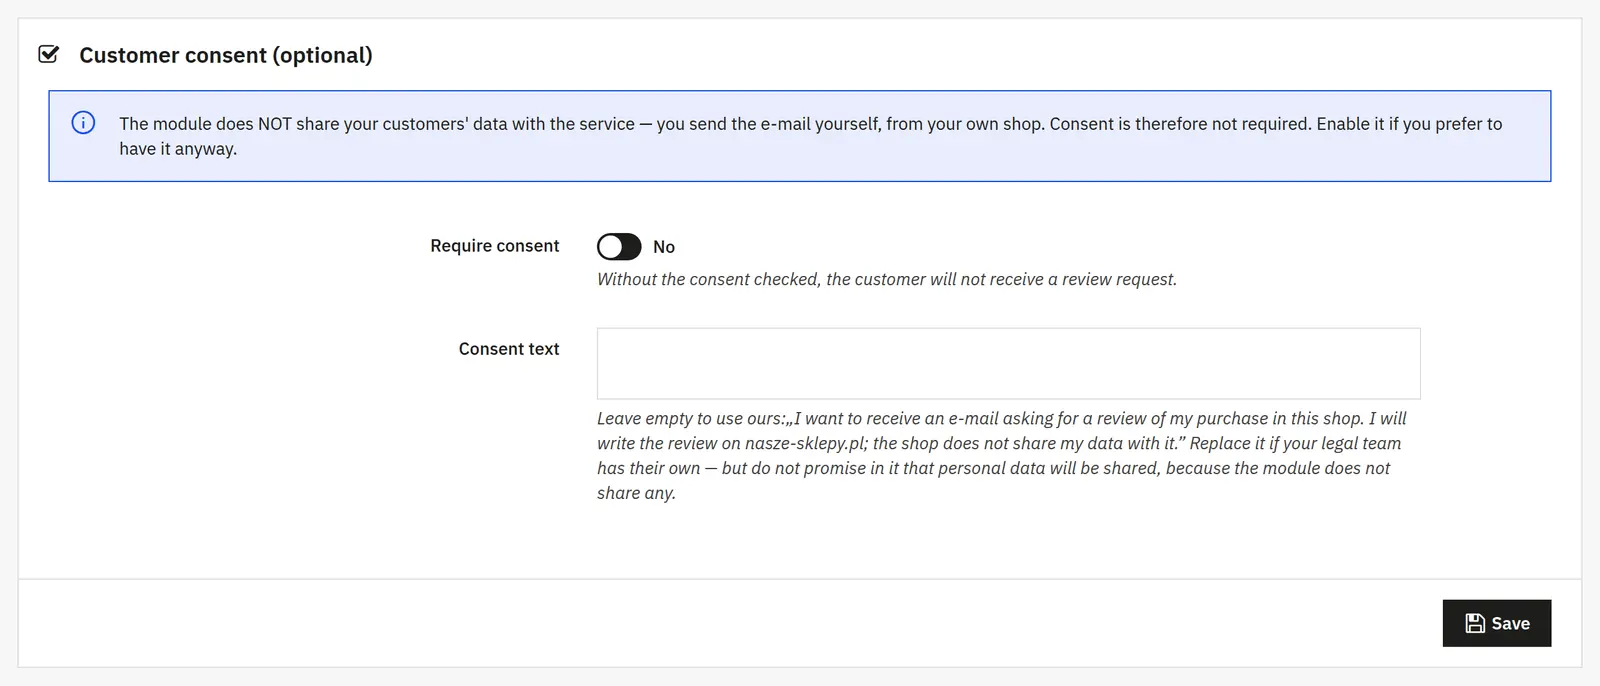Viewport: 1600px width, 686px height.
Task: Click the "Require consent" label
Action: [495, 246]
